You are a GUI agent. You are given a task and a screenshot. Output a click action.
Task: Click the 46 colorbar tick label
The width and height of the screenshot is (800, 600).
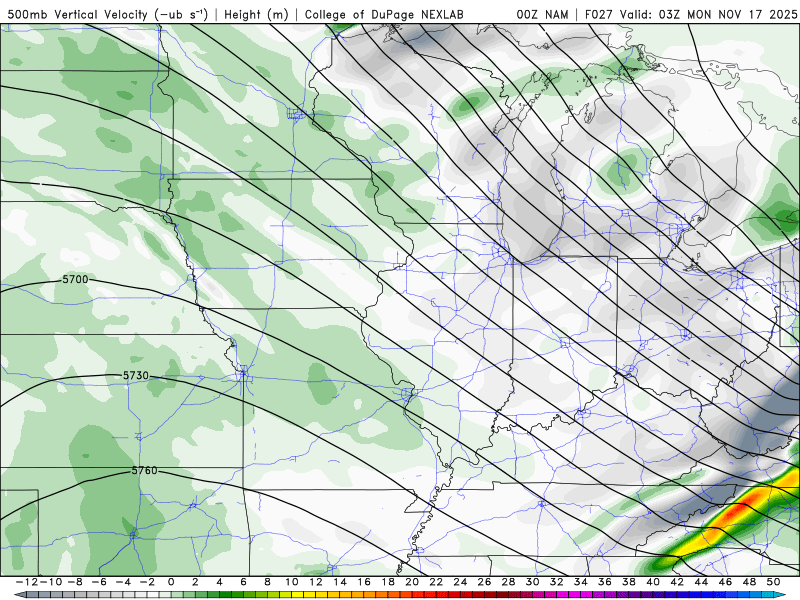tap(725, 582)
